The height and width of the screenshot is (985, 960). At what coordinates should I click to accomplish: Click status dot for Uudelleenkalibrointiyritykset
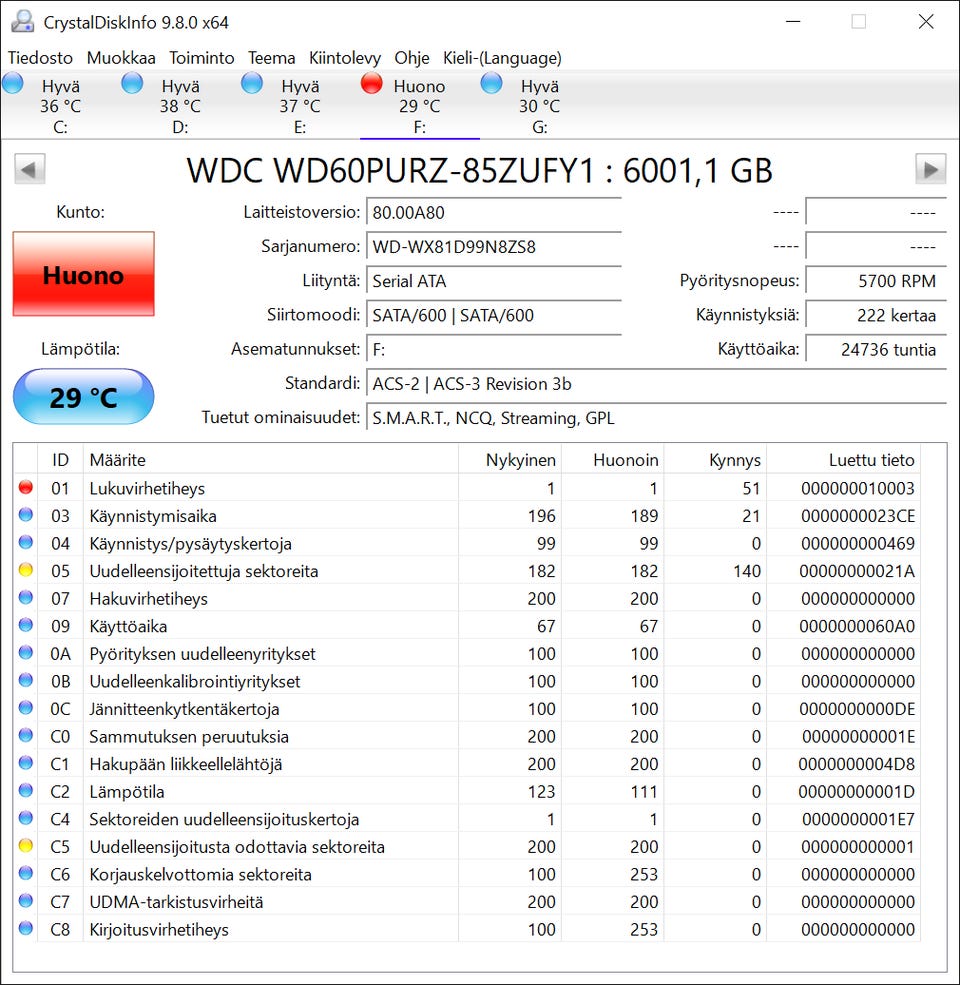click(x=26, y=680)
